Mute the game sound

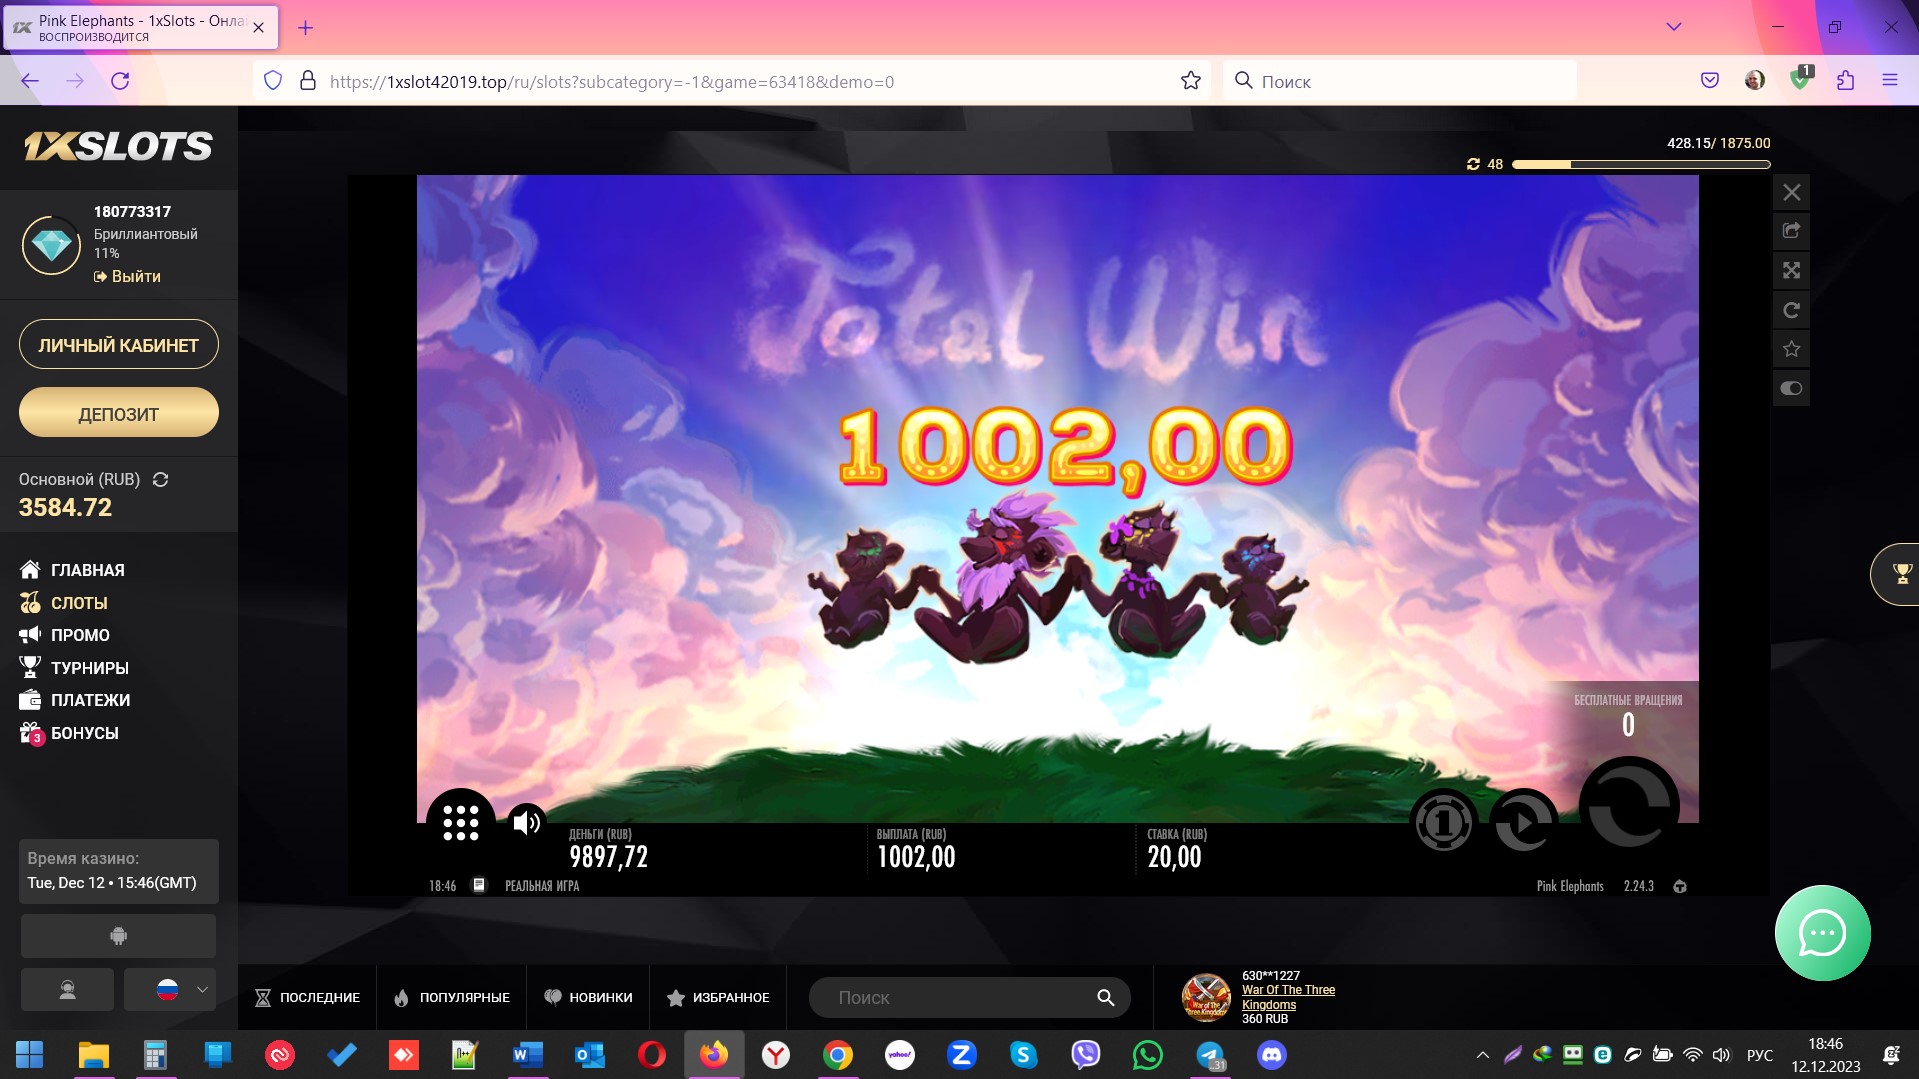(x=526, y=822)
